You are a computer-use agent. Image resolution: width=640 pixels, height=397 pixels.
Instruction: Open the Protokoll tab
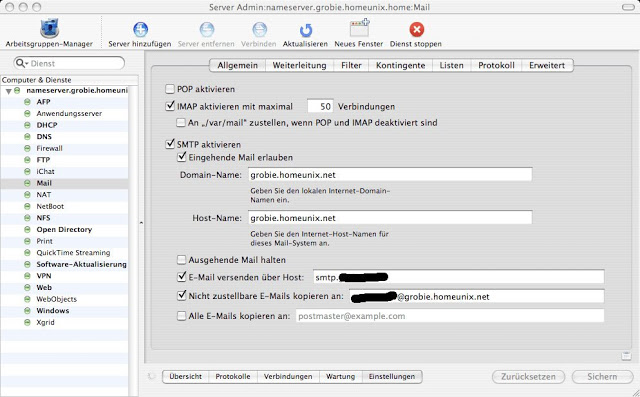(x=496, y=65)
